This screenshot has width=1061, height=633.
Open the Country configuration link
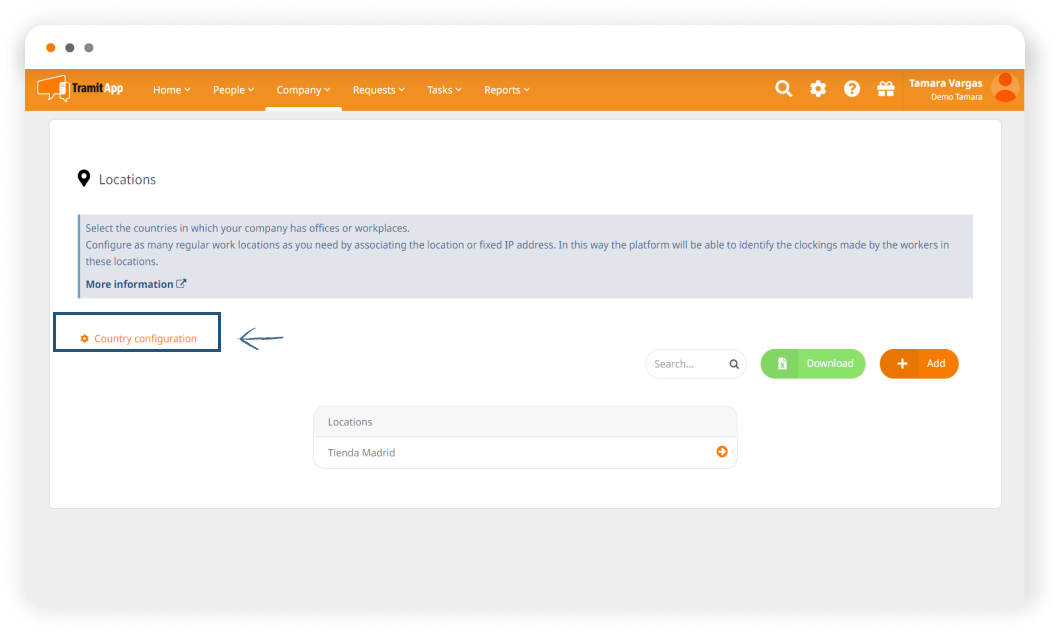pyautogui.click(x=145, y=339)
